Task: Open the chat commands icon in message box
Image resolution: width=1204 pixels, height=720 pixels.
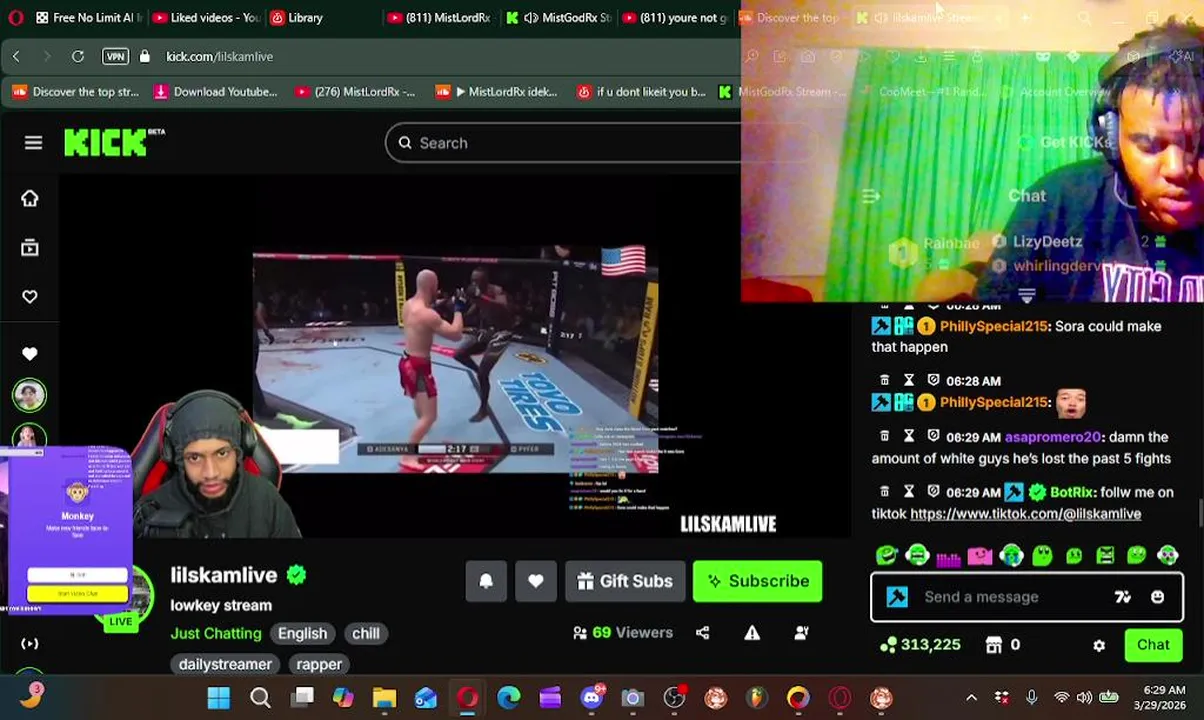Action: [1122, 597]
